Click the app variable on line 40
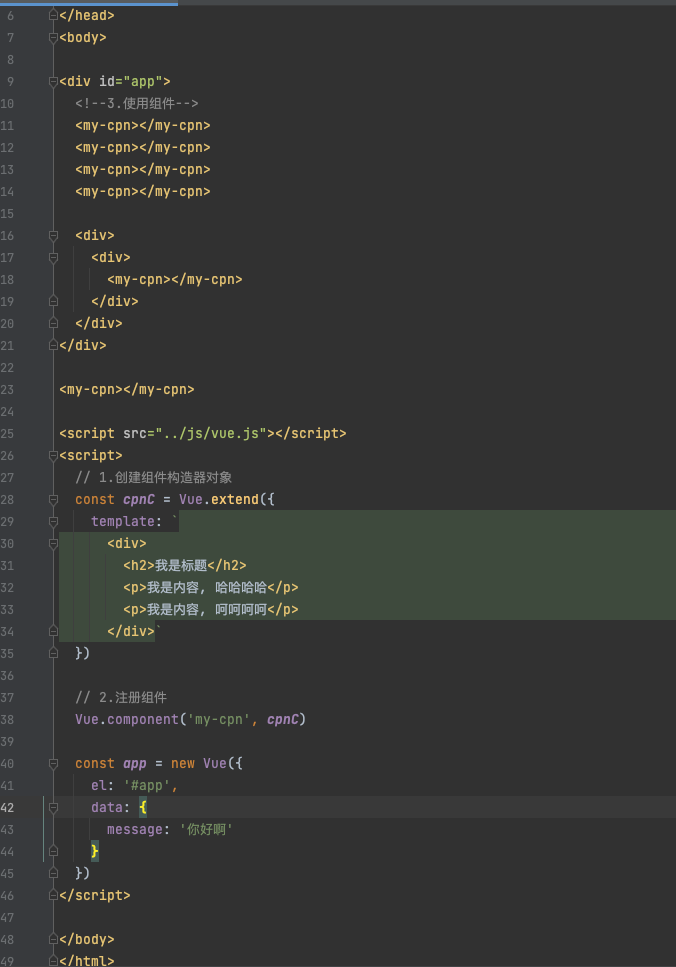676x967 pixels. coord(135,763)
